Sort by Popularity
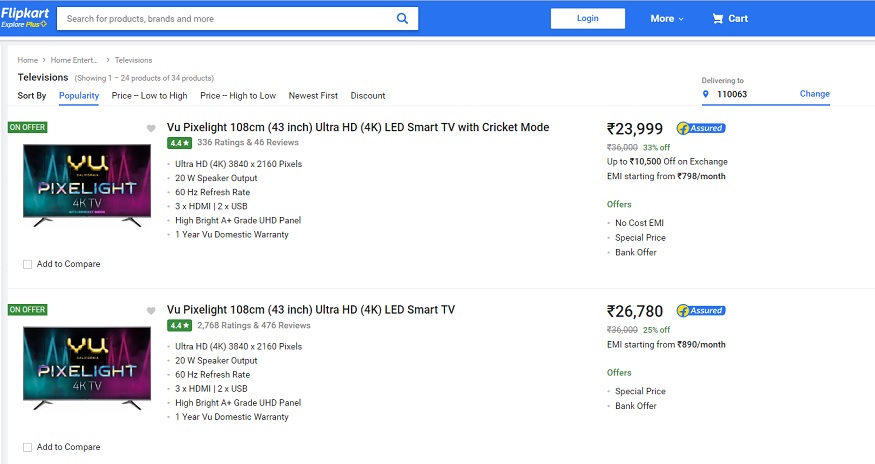875x464 pixels. point(79,95)
